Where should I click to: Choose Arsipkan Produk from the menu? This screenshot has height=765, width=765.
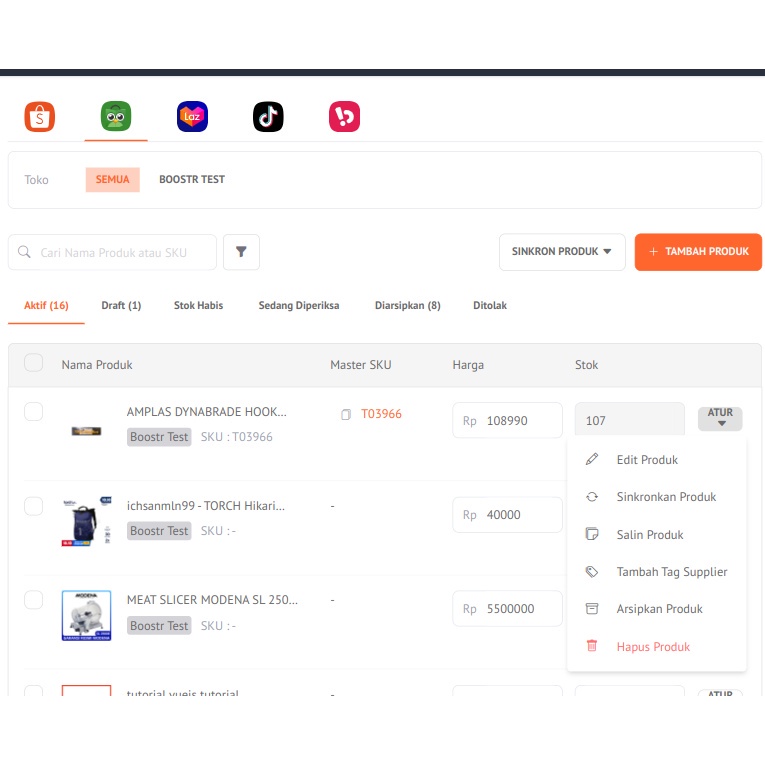click(659, 609)
